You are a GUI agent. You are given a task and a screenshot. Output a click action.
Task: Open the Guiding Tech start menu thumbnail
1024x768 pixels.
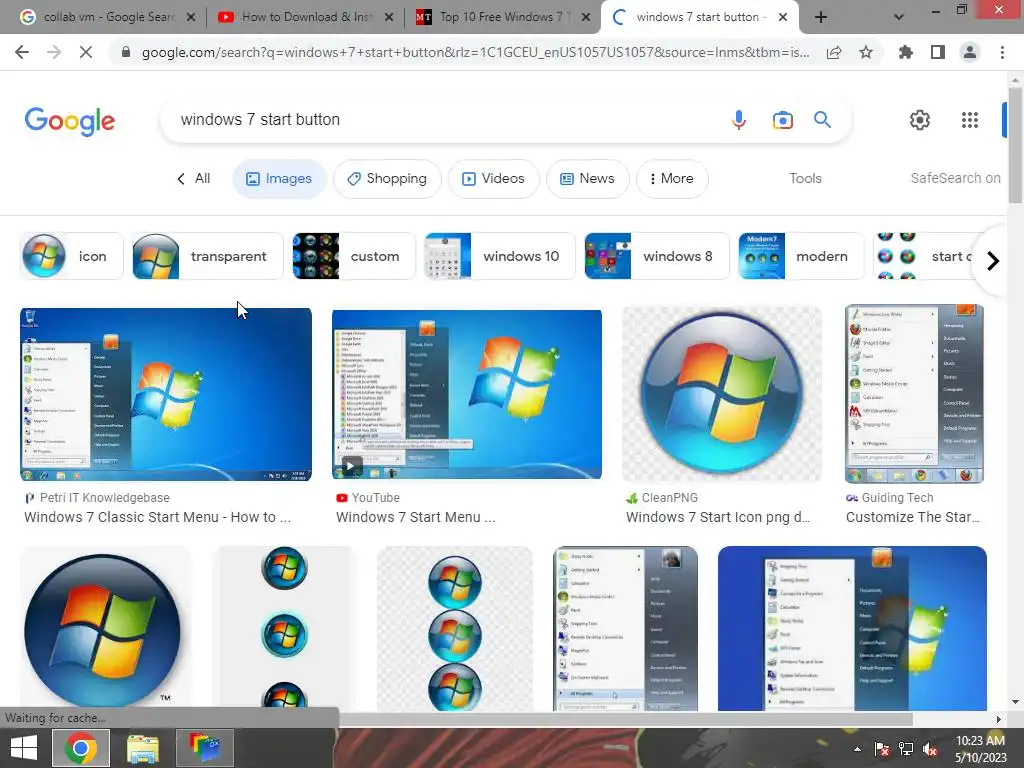[914, 394]
